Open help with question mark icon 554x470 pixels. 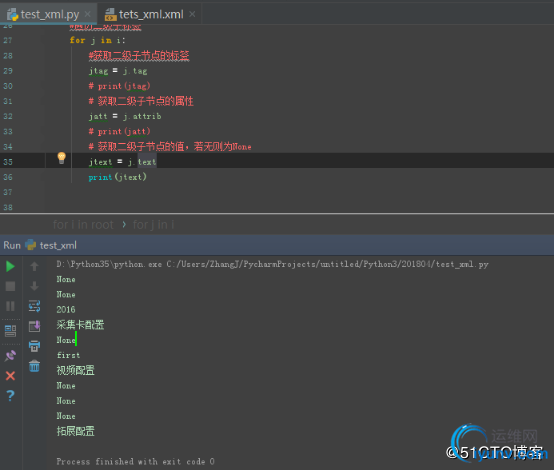10,395
